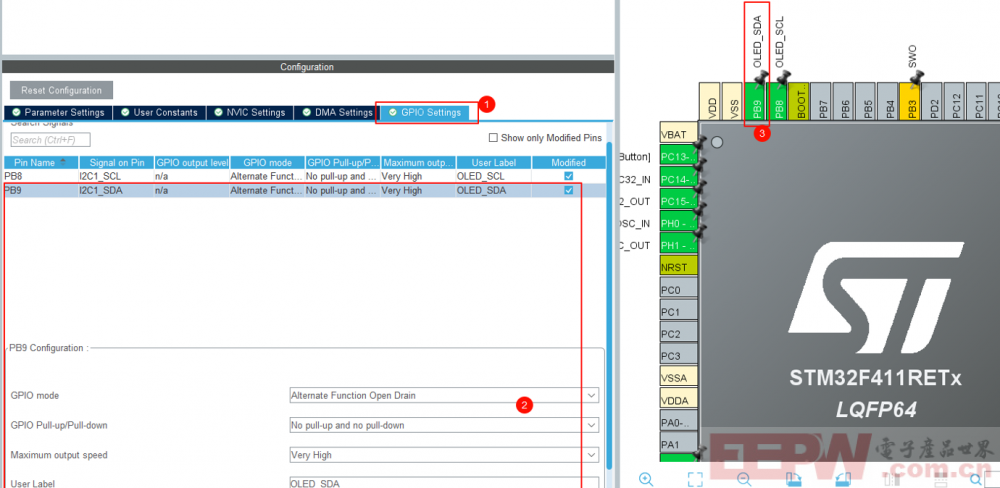Click the PC1 pin
This screenshot has height=488, width=1000.
[x=679, y=311]
